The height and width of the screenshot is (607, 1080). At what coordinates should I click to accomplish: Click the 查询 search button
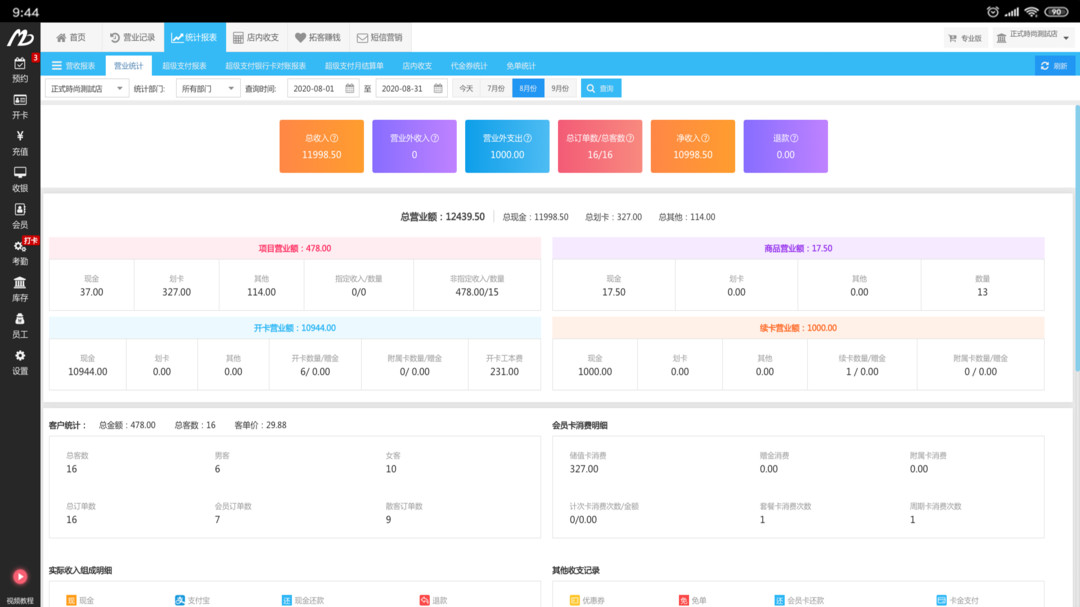[602, 88]
